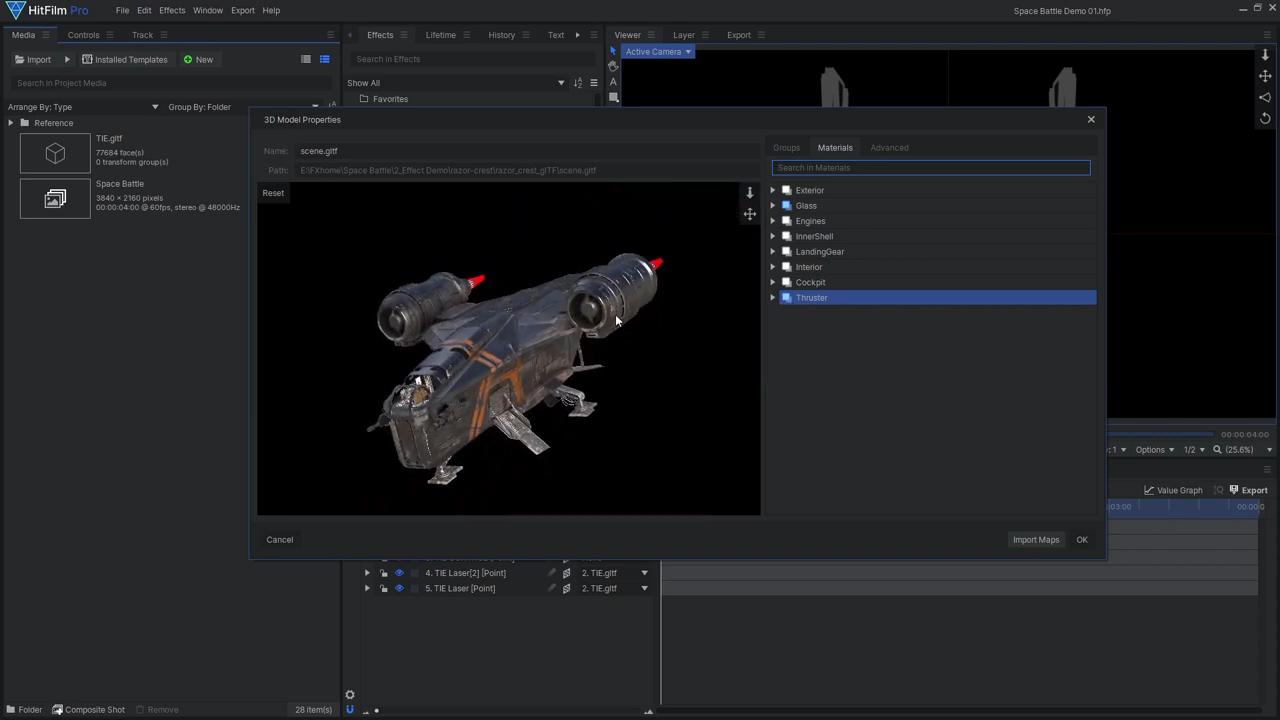Select the text tool in Viewer
This screenshot has height=720, width=1280.
tap(613, 82)
